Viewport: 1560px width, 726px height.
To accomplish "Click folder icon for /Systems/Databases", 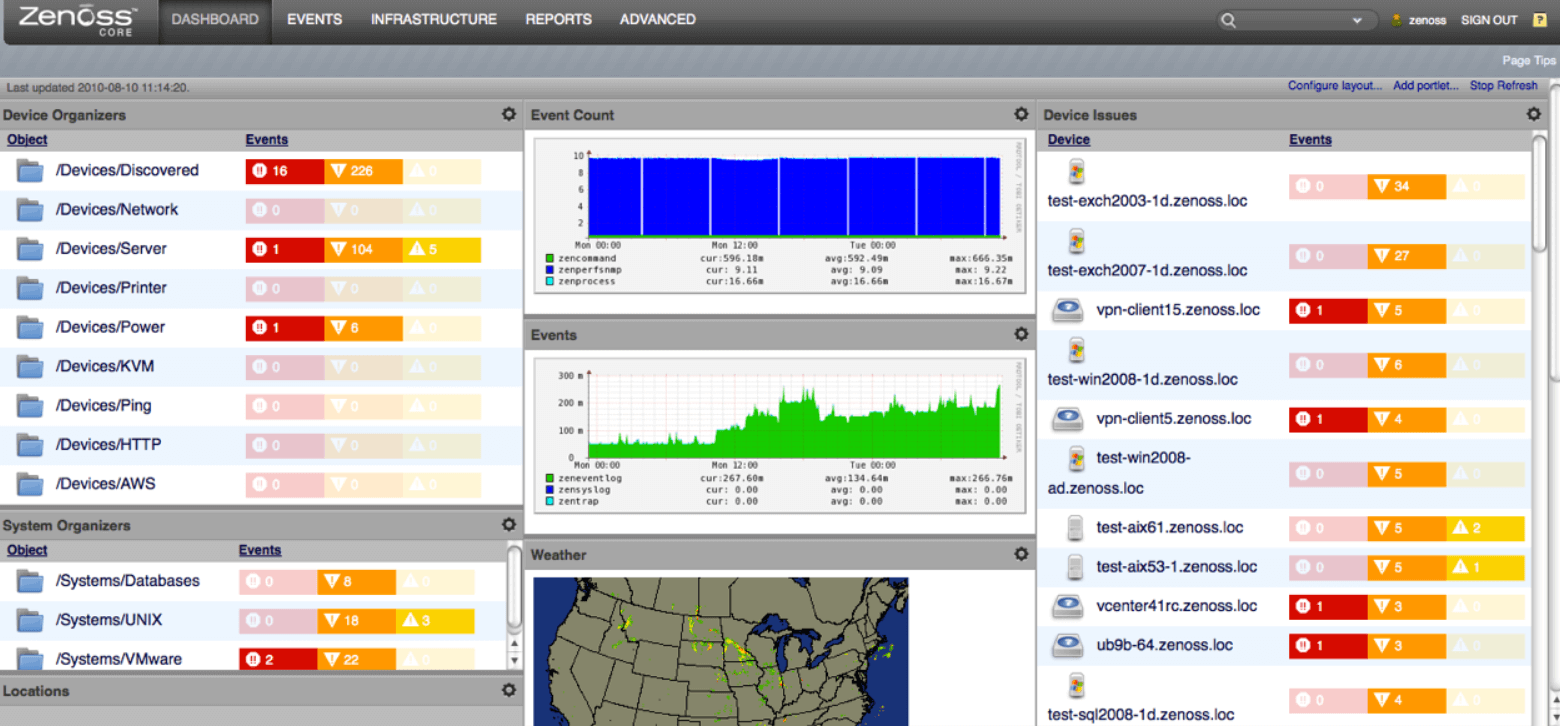I will tap(30, 581).
